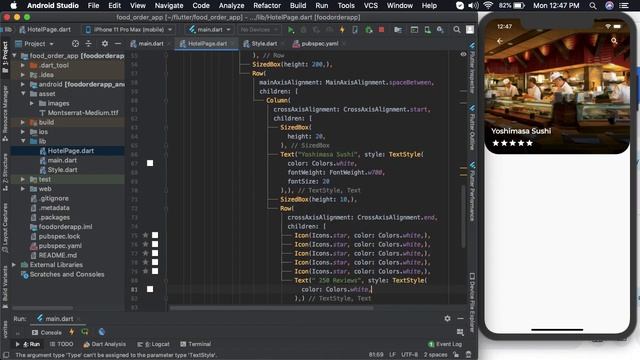Click the star gutter icon on line 75

point(145,235)
